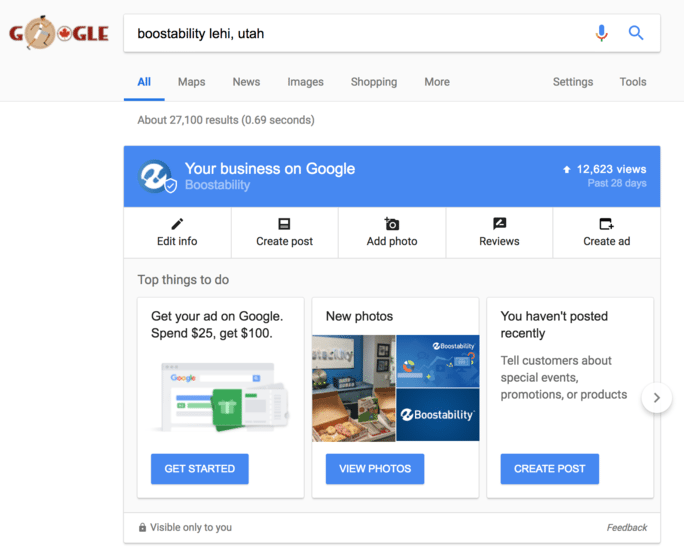Click You haven't posted recently heading
Screen dimensions: 684x558
554,325
